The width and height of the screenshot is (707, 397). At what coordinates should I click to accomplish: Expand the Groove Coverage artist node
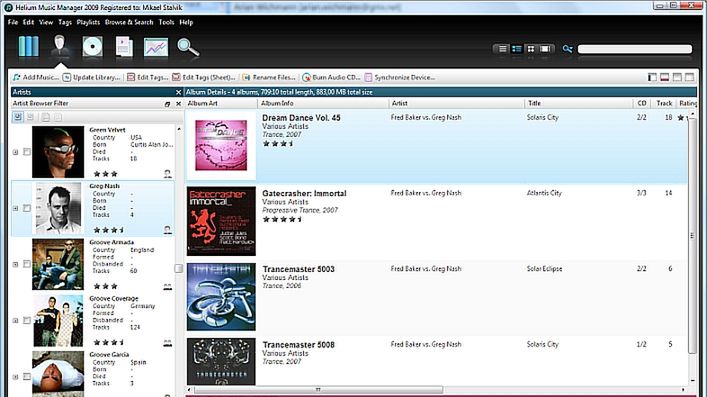point(15,320)
